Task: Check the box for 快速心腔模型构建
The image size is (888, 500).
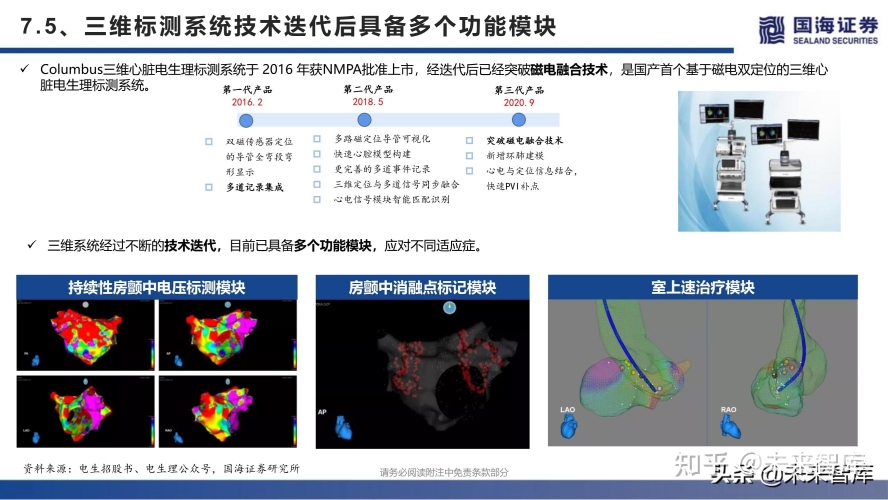Action: tap(317, 154)
